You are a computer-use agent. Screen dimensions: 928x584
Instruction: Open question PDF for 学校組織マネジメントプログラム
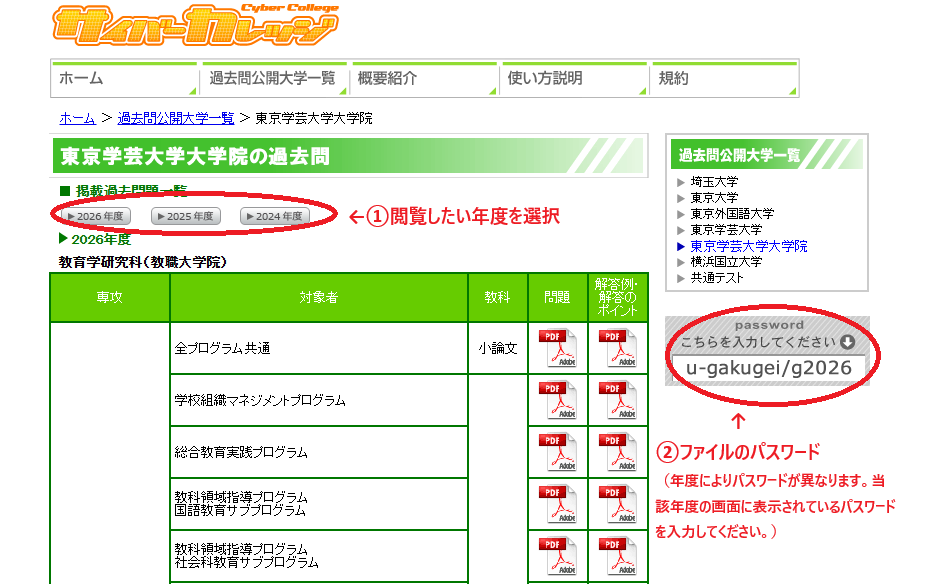click(x=558, y=400)
